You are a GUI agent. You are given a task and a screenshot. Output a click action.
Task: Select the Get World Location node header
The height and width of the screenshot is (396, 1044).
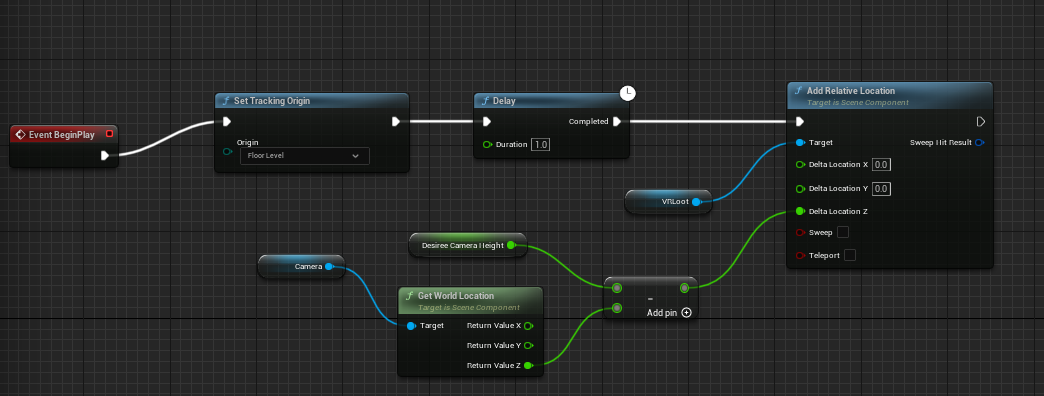[x=470, y=301]
